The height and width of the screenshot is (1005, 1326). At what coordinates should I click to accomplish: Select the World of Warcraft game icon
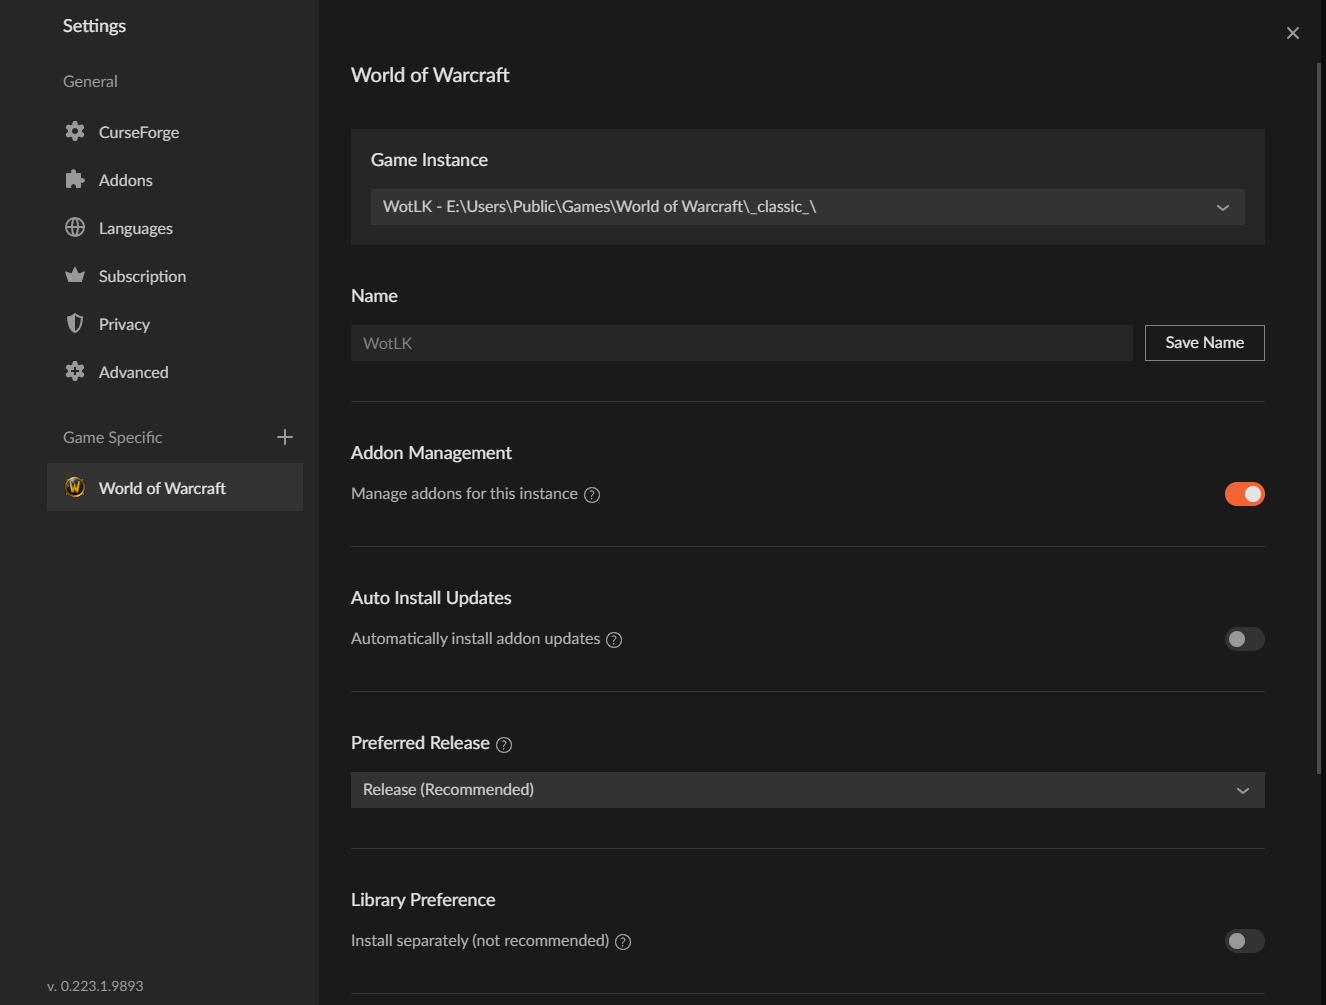(76, 487)
